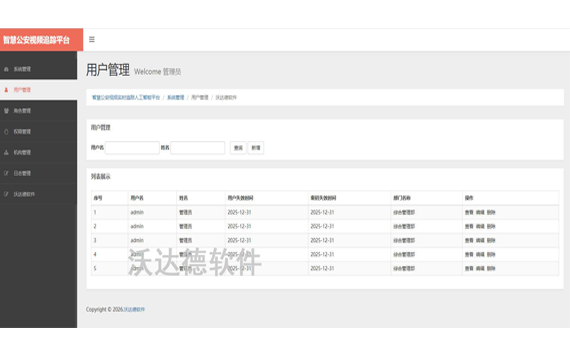Toggle the sidebar with the hamburger icon

[92, 39]
